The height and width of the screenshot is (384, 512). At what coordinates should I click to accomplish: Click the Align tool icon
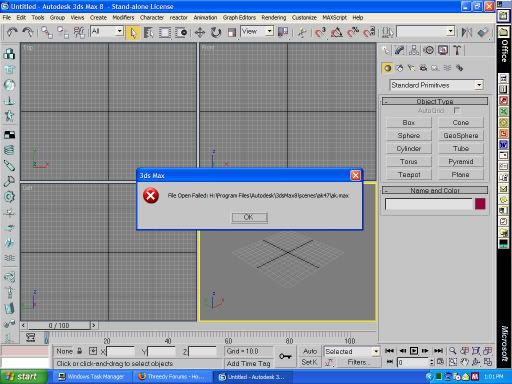[482, 32]
